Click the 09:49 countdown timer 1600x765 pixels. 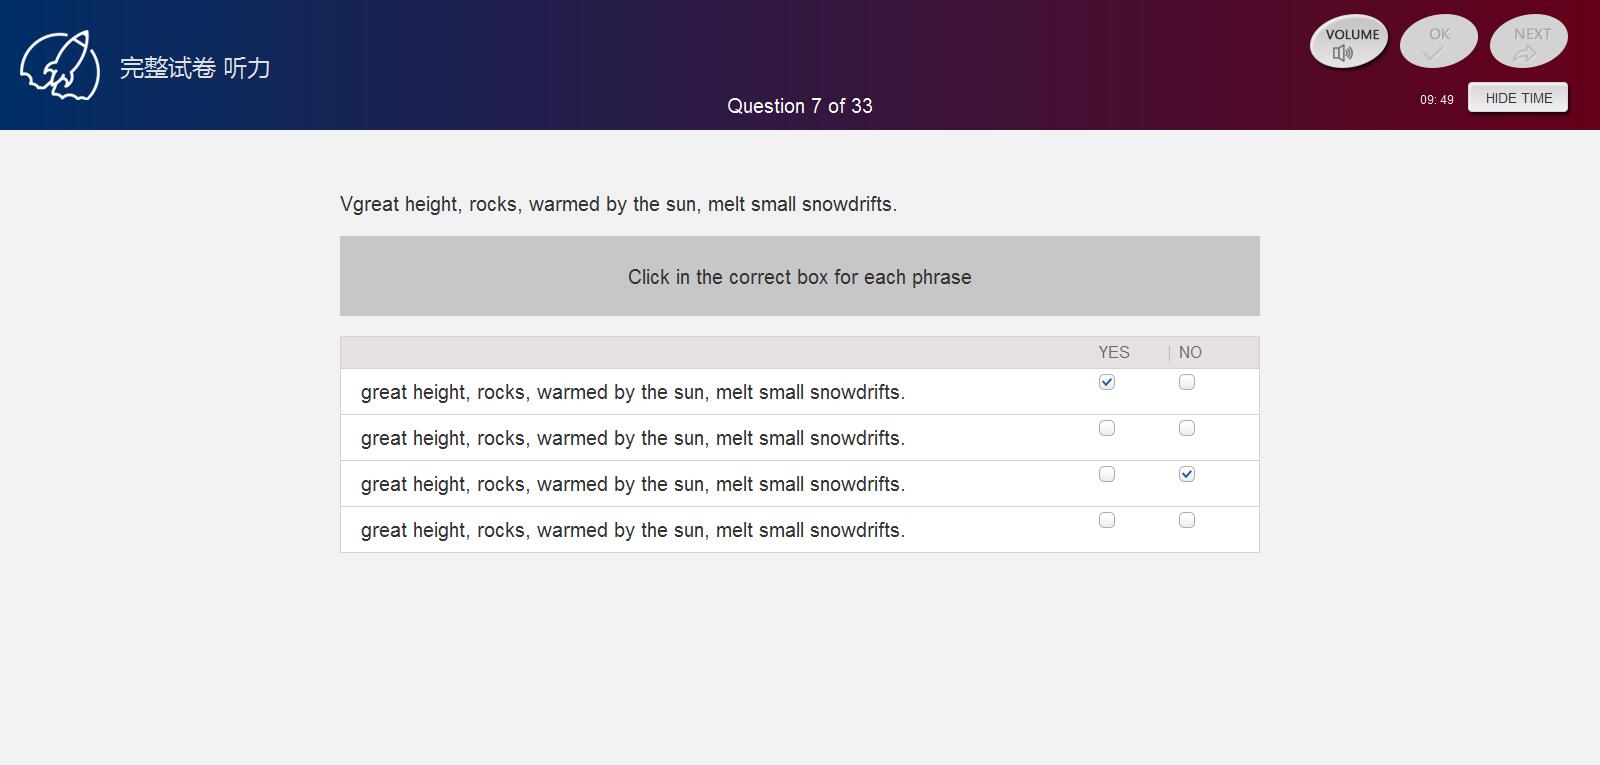tap(1436, 99)
